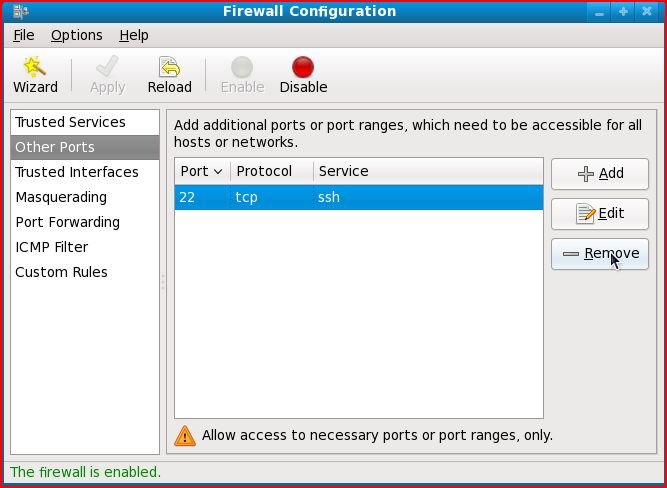The height and width of the screenshot is (488, 667).
Task: Open the Options menu
Action: (x=76, y=35)
